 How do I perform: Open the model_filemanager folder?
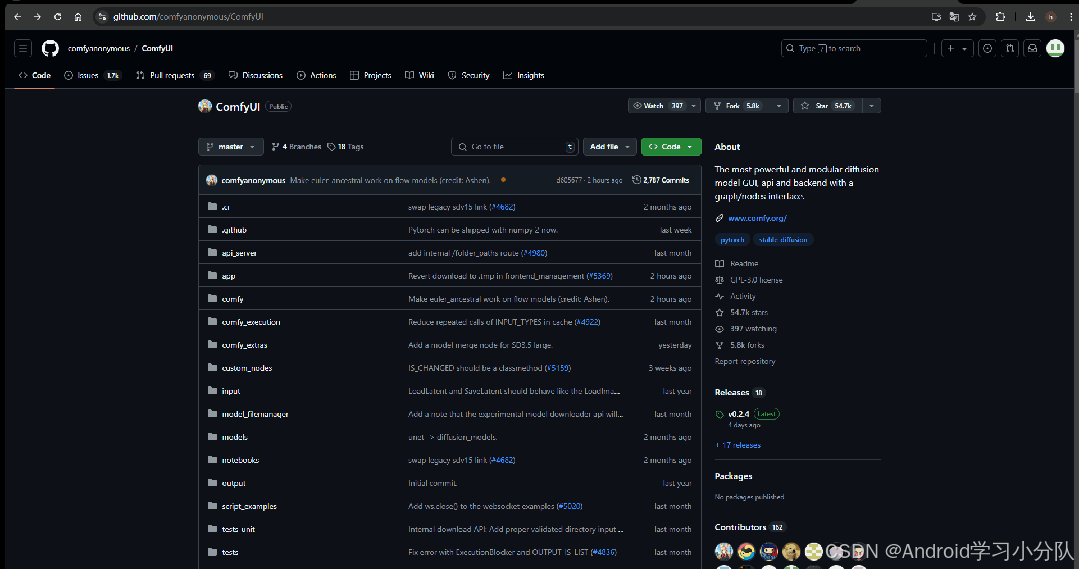[x=255, y=414]
